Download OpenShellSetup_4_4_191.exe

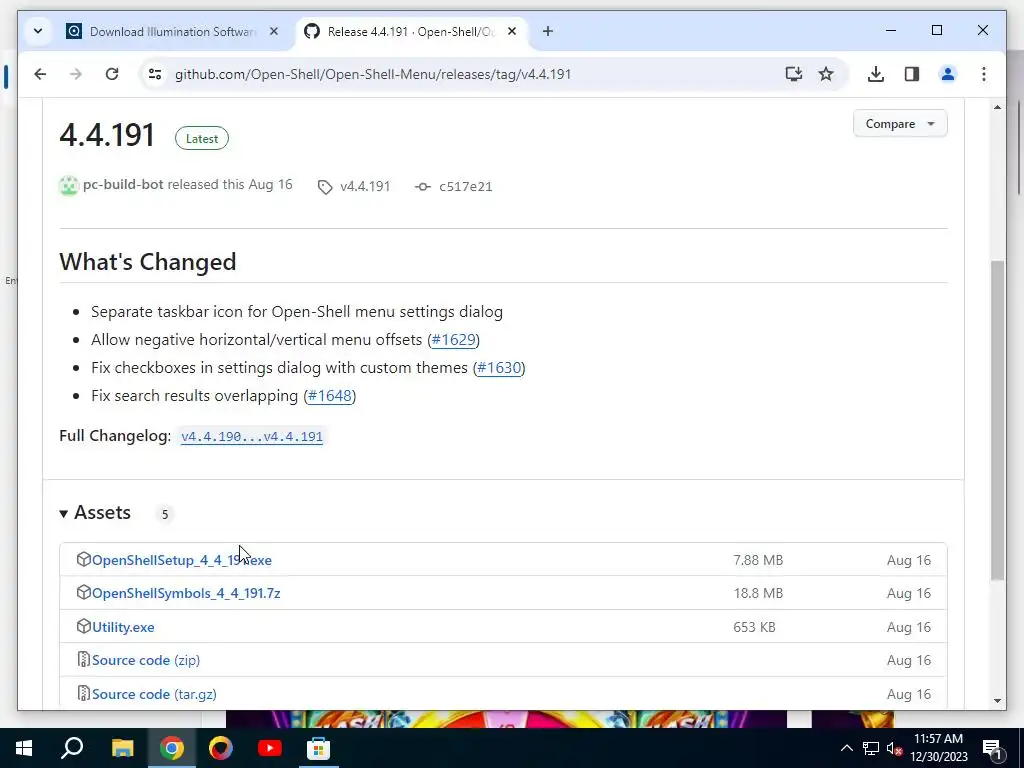(182, 560)
